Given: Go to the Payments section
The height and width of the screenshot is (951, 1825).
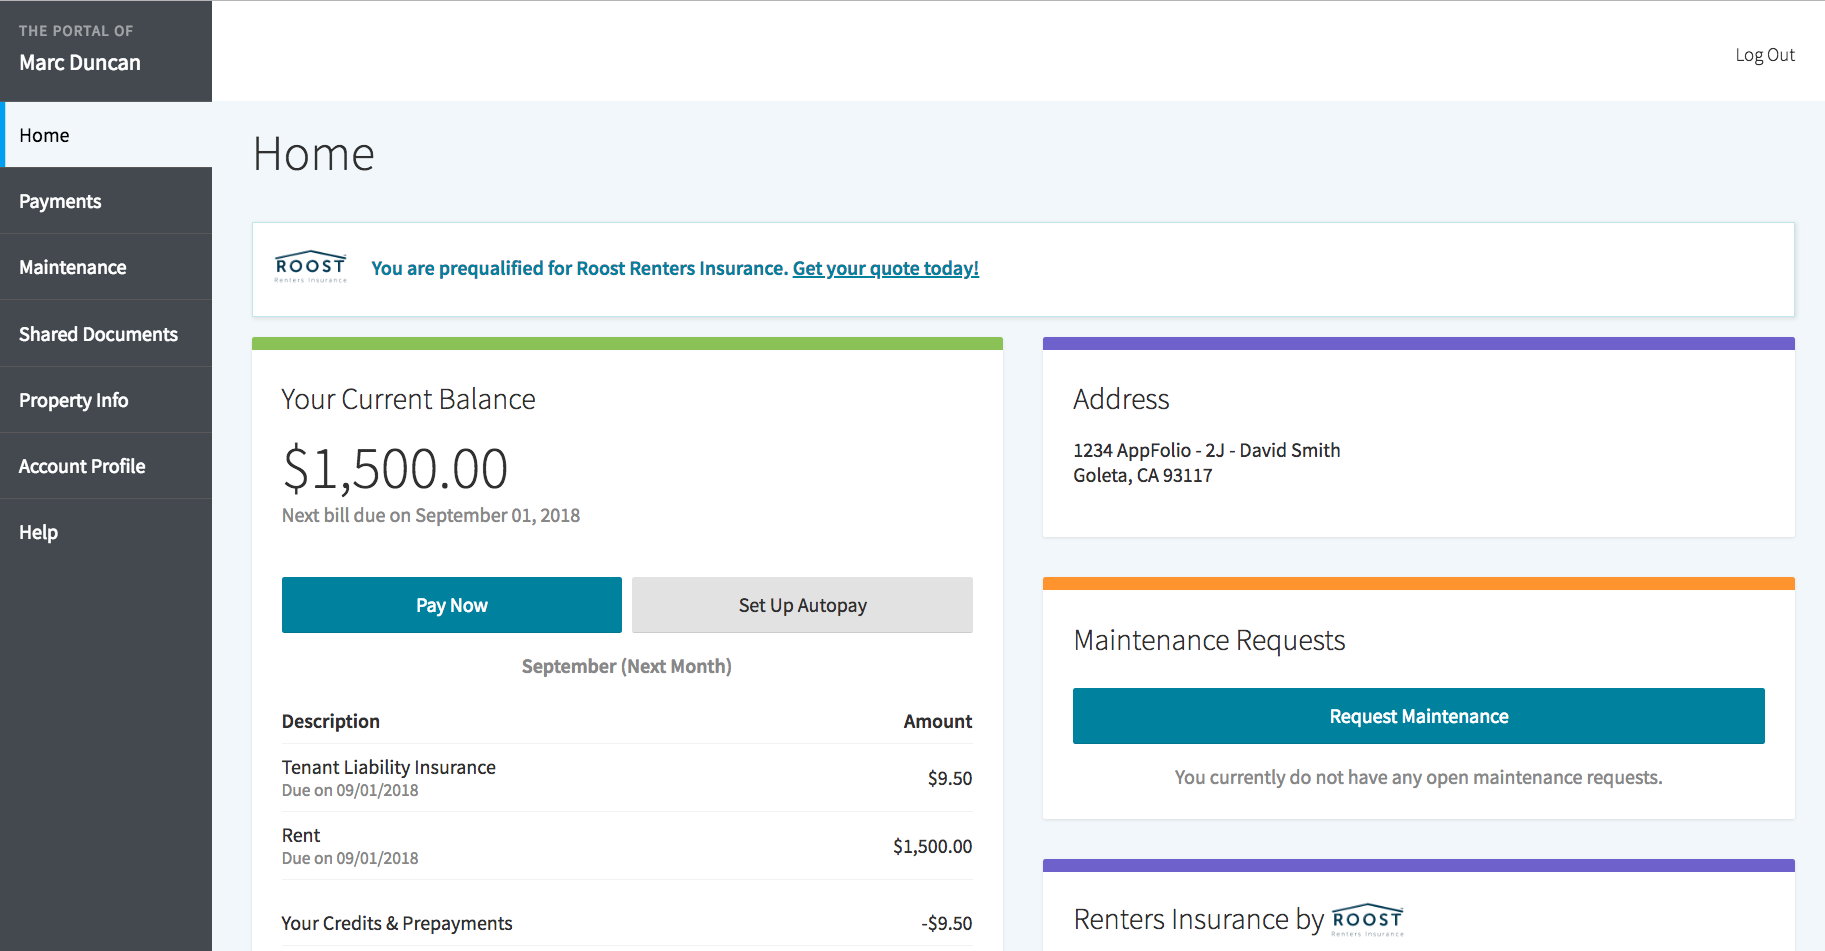Looking at the screenshot, I should [x=60, y=201].
